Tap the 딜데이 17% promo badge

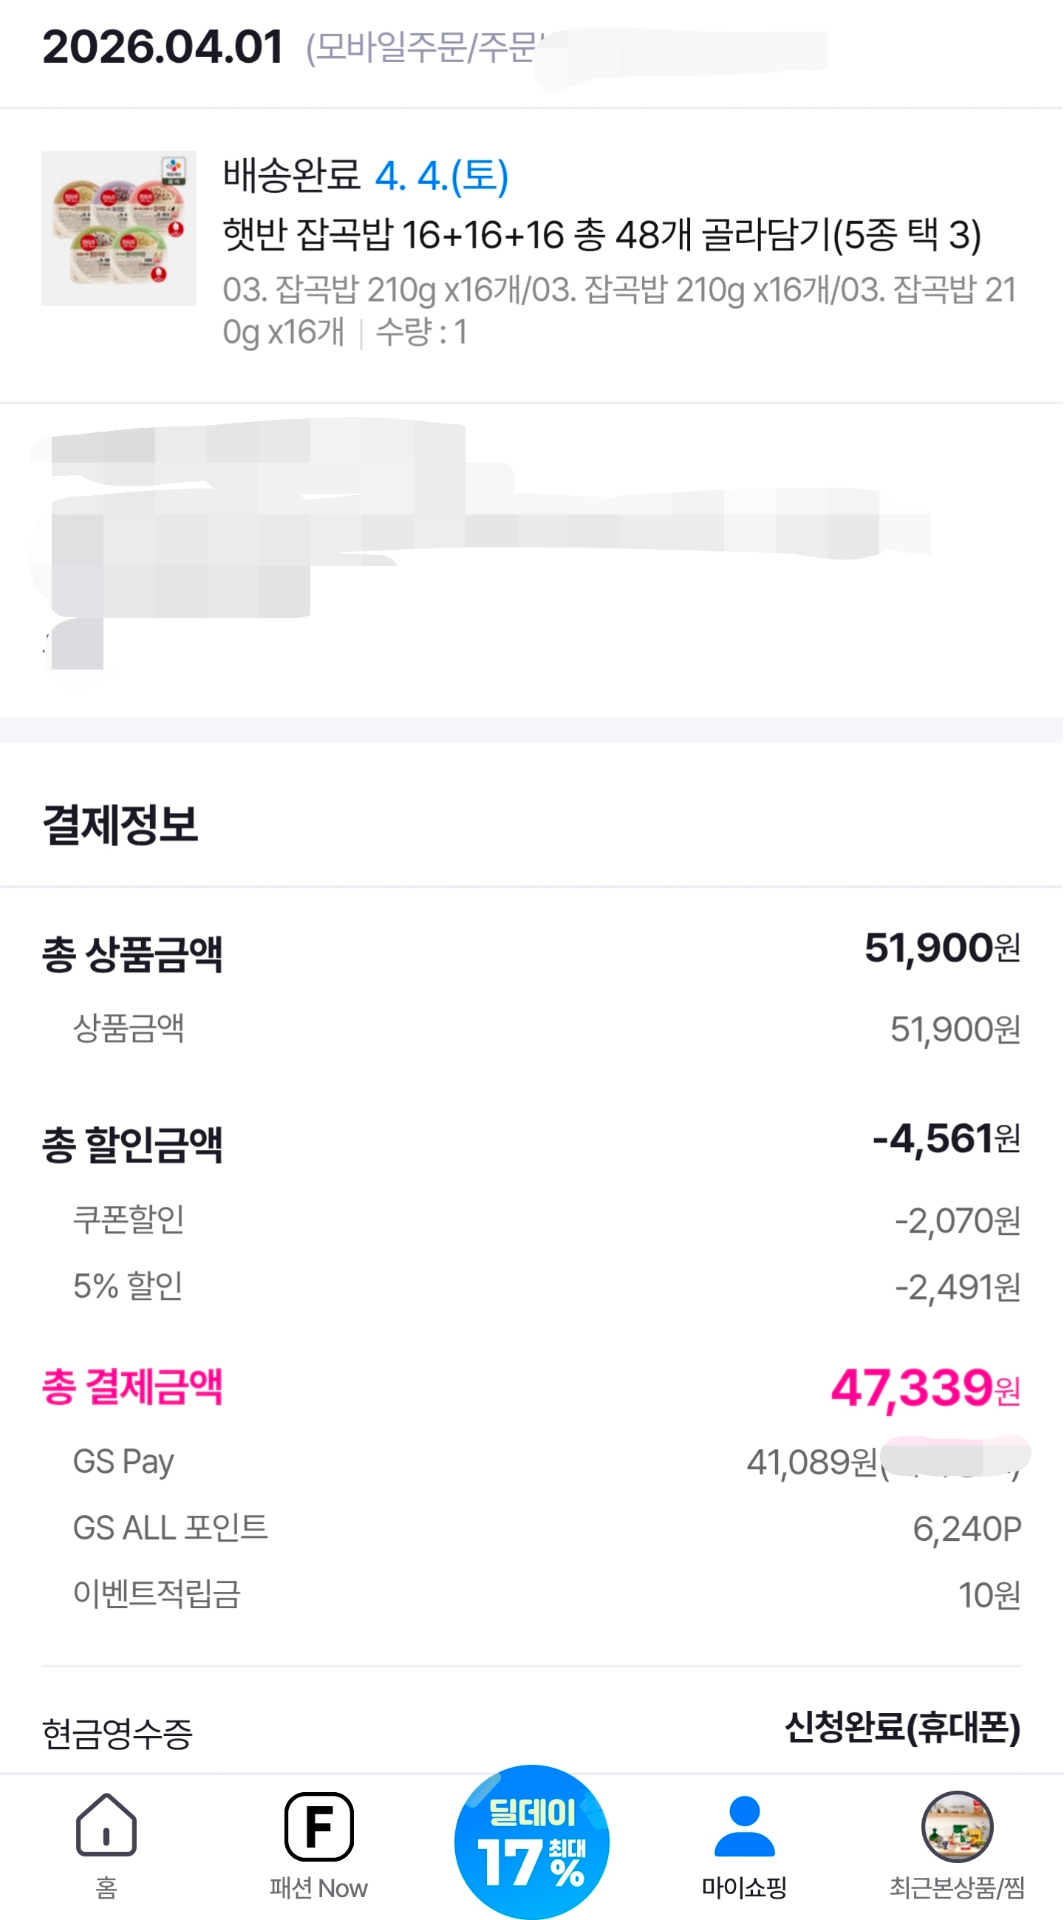tap(532, 1842)
